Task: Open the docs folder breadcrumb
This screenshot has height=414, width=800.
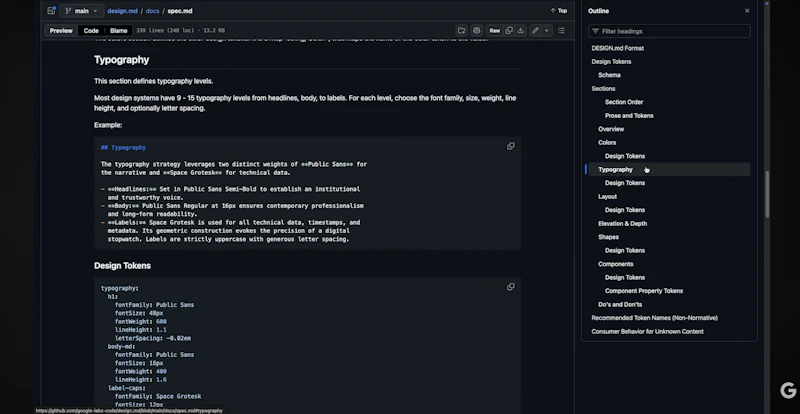Action: tap(153, 11)
